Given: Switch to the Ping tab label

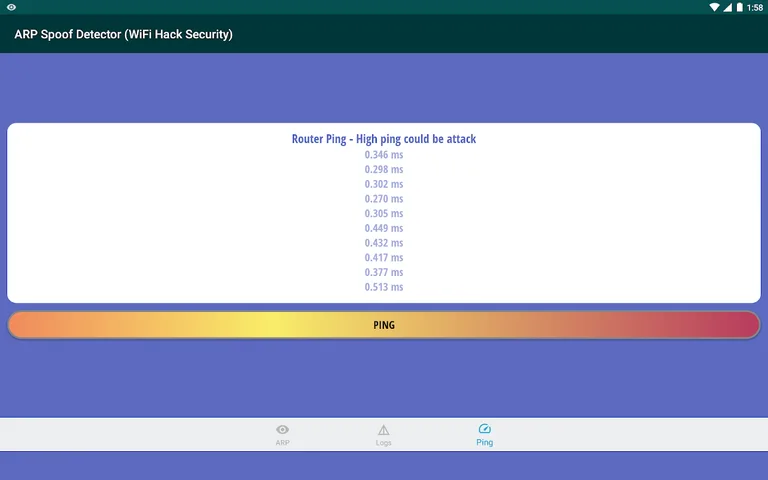Looking at the screenshot, I should [x=484, y=442].
